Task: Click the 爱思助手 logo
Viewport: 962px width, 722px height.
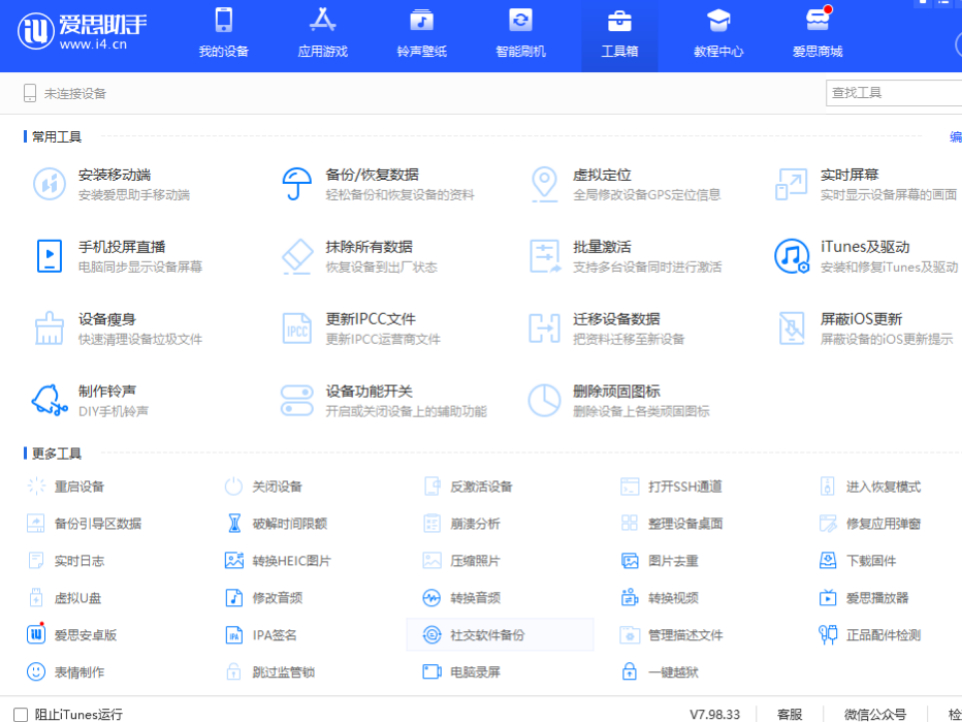Action: pos(82,31)
